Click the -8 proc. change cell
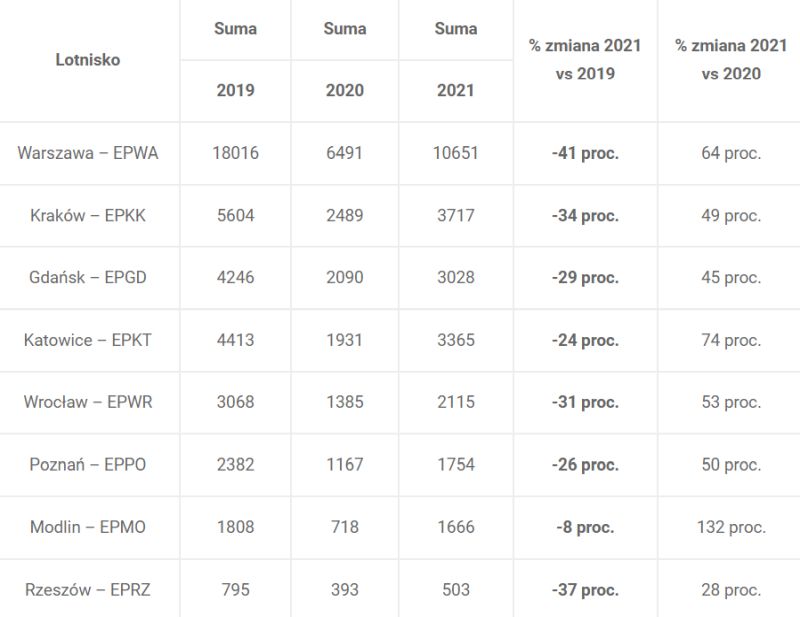Viewport: 800px width, 617px height. click(x=585, y=527)
